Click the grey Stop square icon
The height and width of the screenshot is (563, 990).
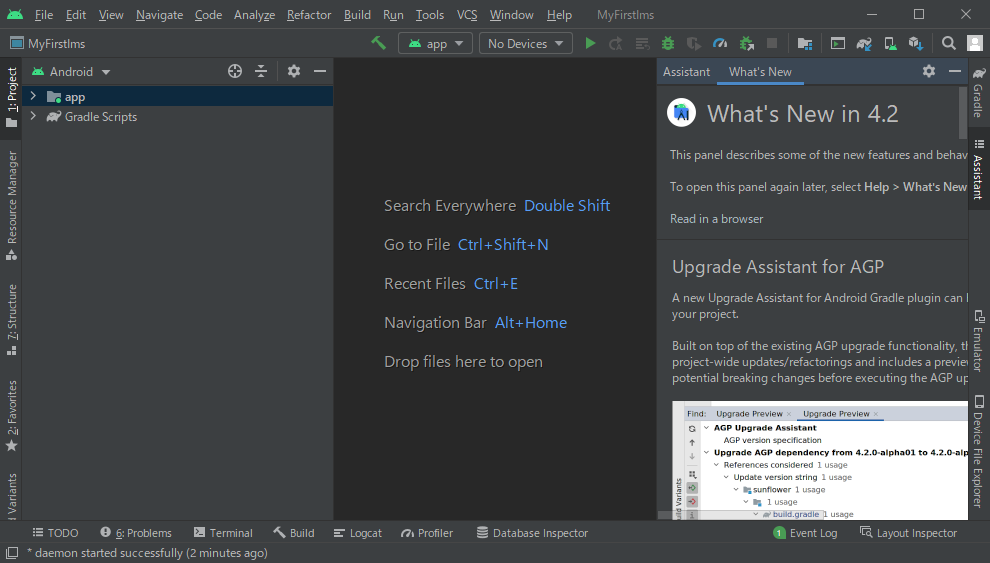tap(772, 43)
